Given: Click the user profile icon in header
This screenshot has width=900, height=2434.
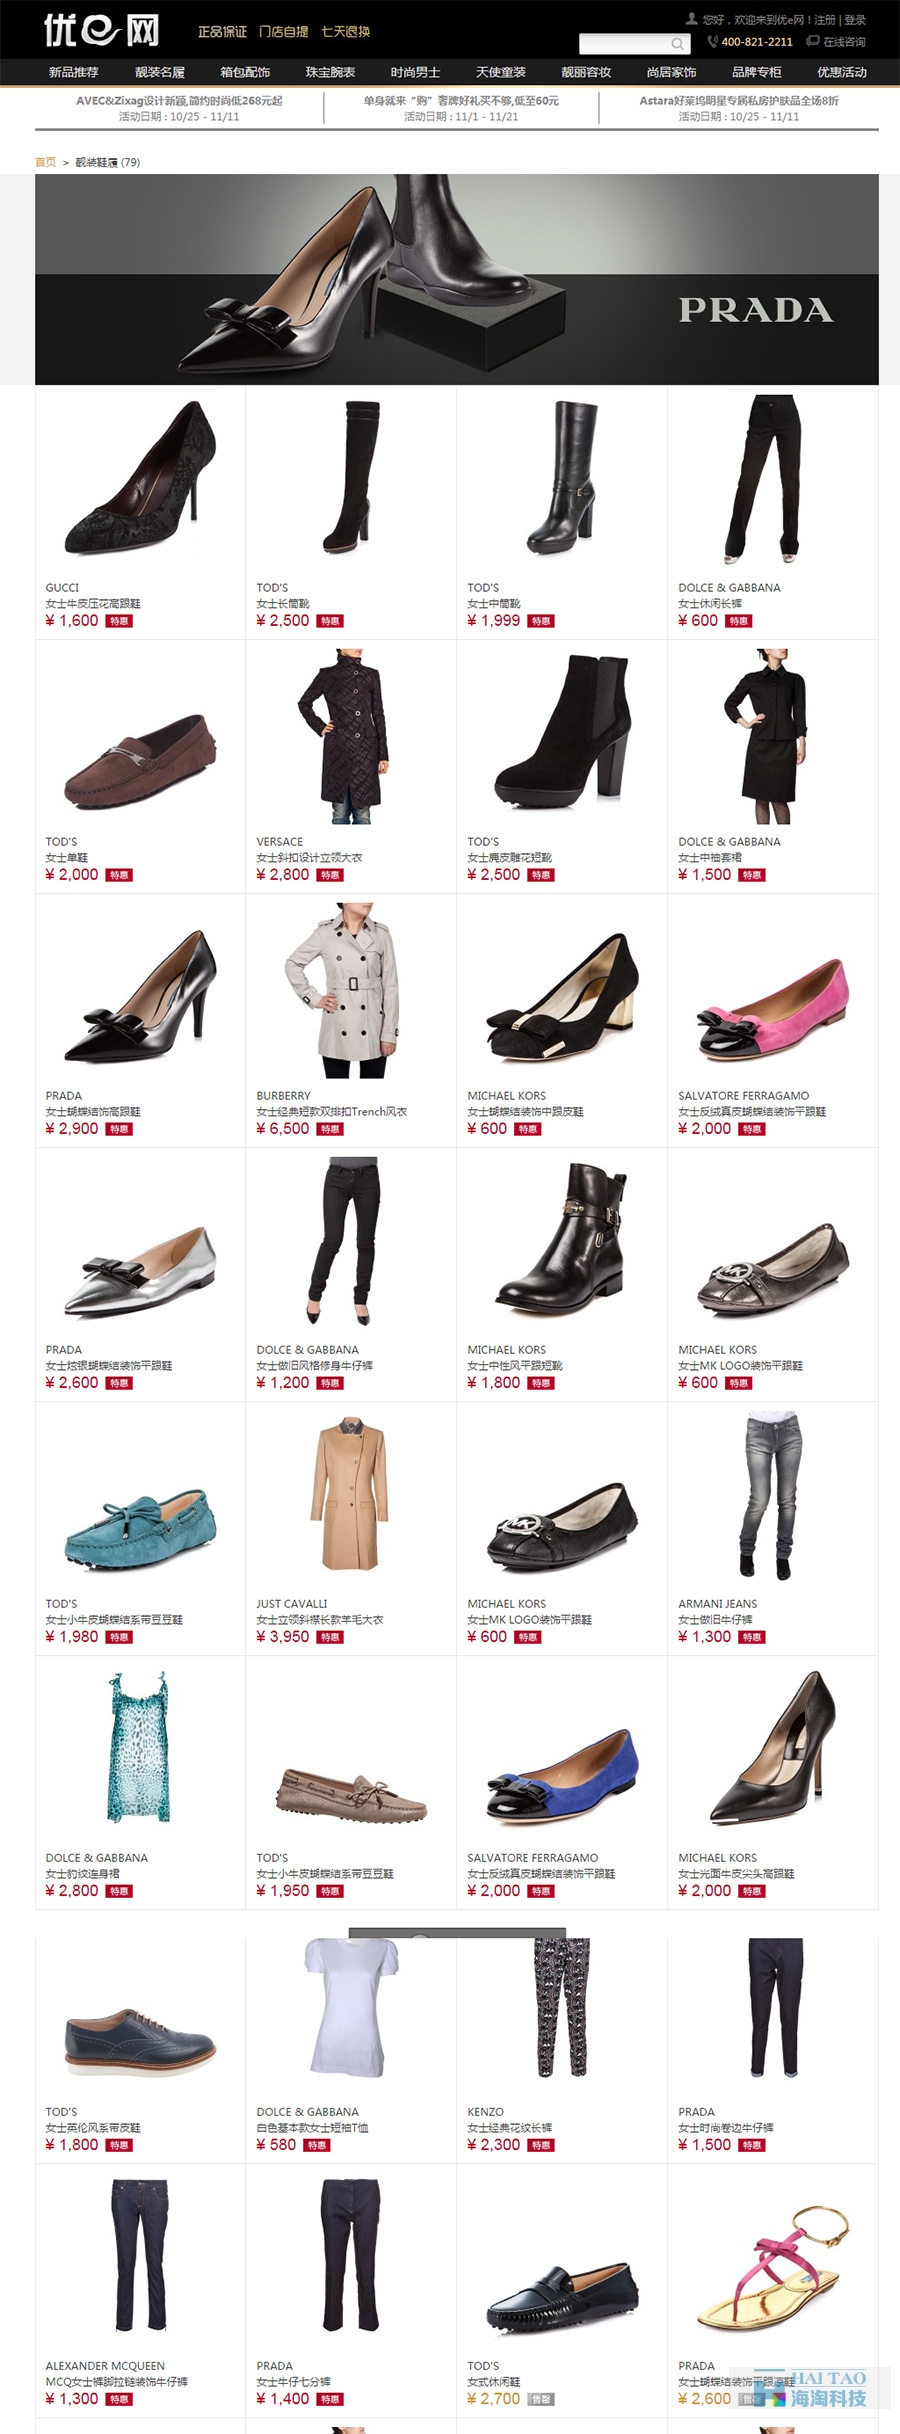Looking at the screenshot, I should coord(691,19).
